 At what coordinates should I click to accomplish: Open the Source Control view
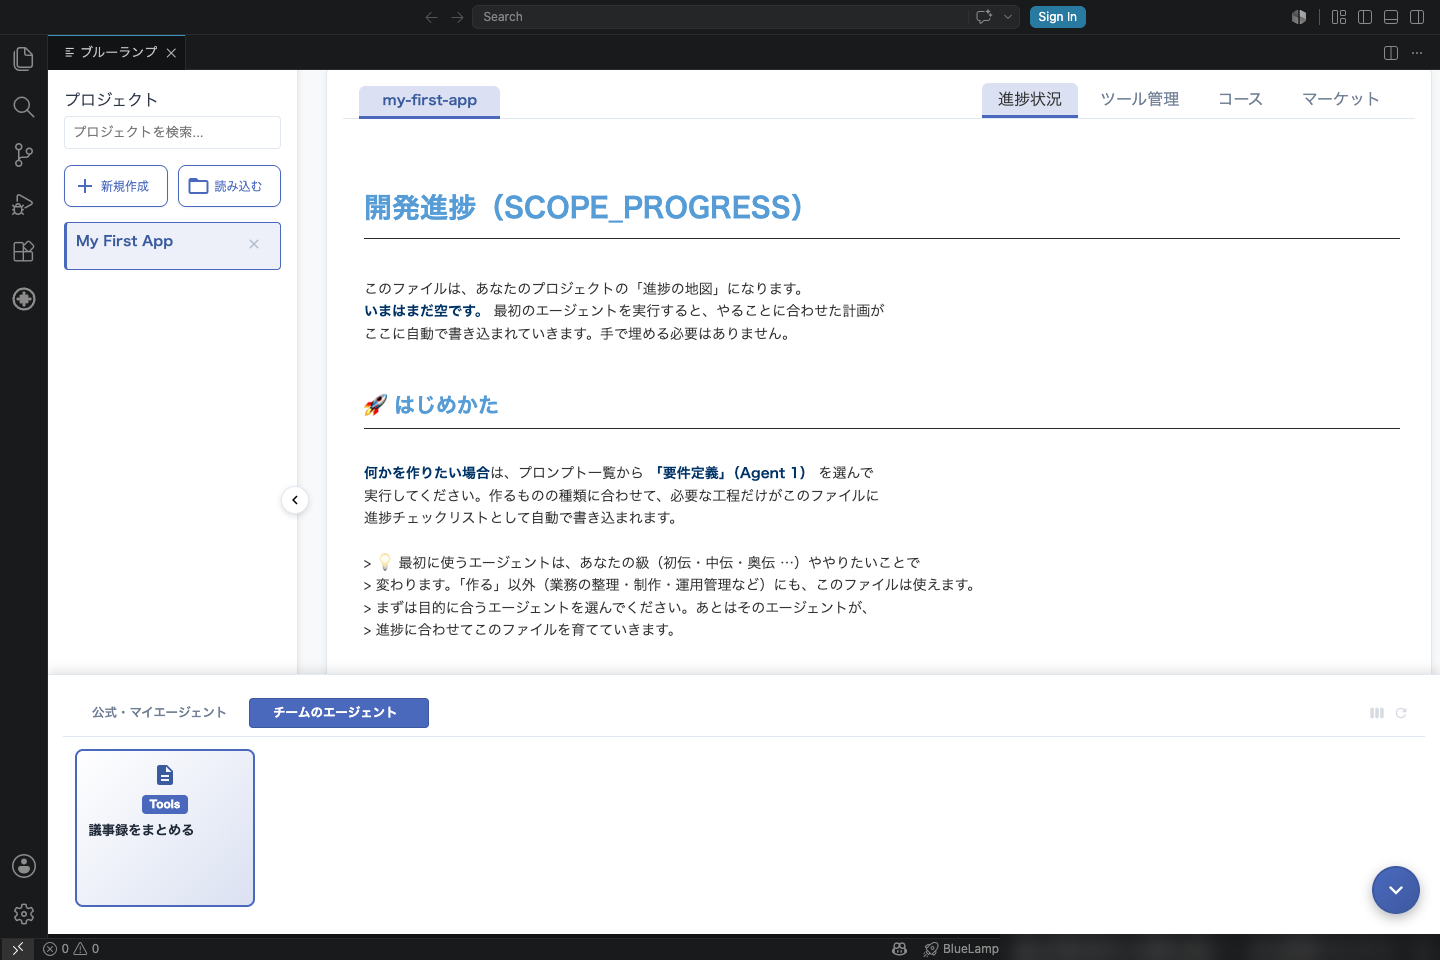point(24,155)
